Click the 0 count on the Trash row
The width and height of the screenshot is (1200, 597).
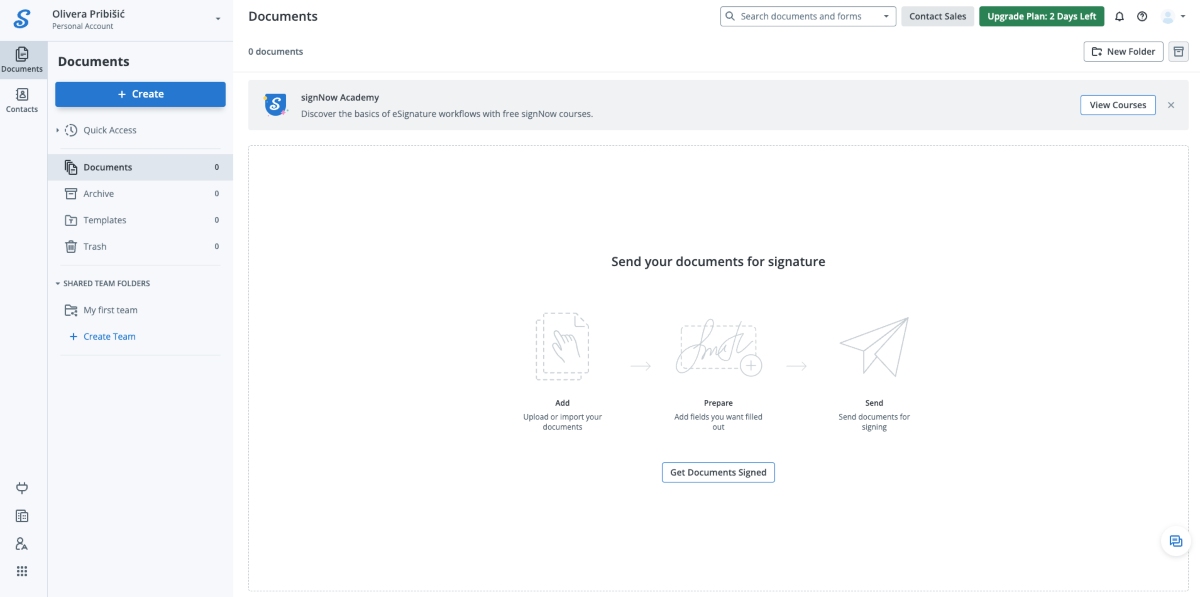pos(217,246)
